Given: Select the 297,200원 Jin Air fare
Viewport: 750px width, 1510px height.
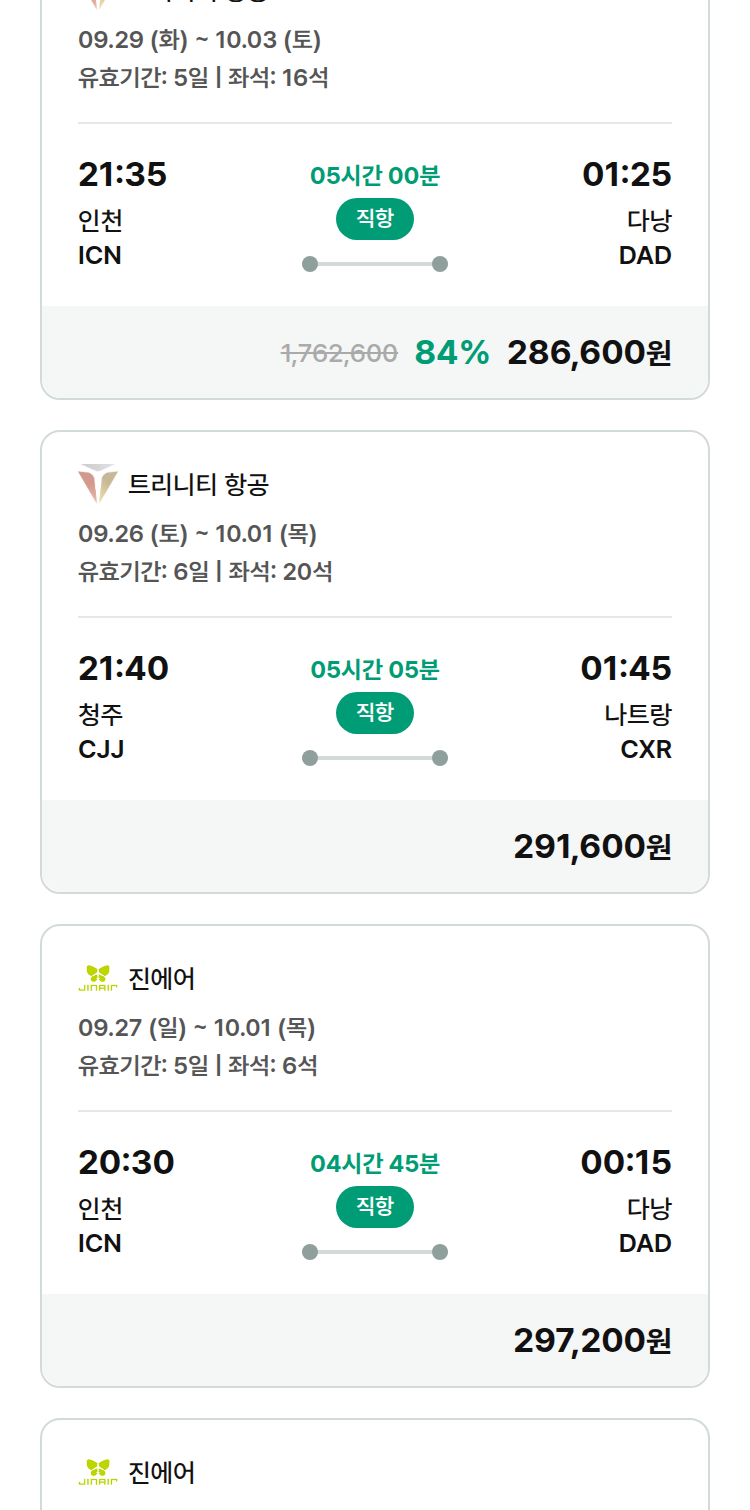Looking at the screenshot, I should 593,1341.
